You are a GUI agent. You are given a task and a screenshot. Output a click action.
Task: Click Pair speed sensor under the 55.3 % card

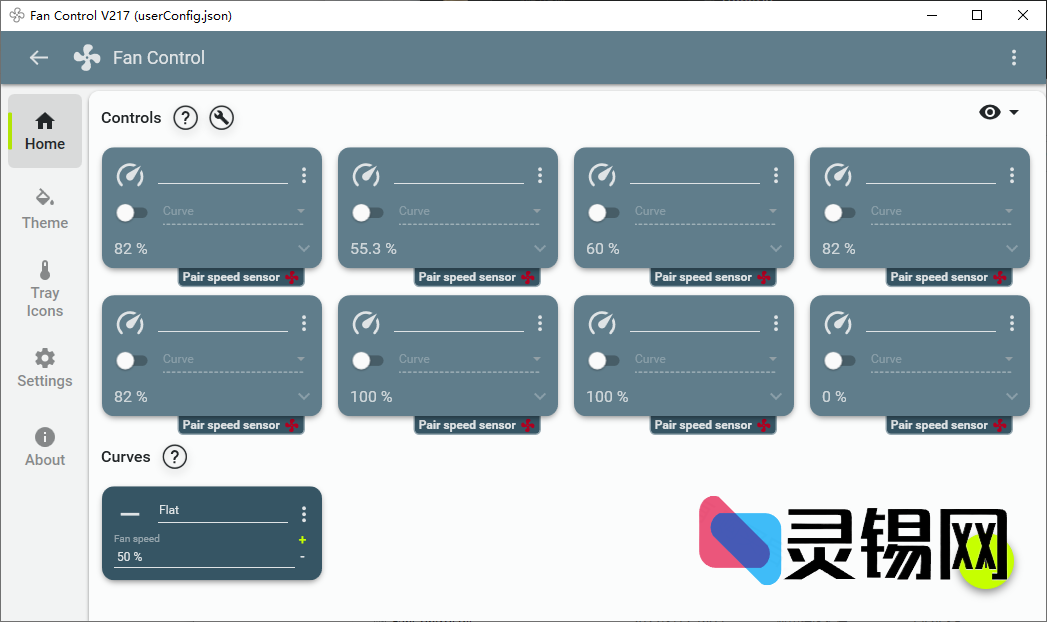coord(467,277)
